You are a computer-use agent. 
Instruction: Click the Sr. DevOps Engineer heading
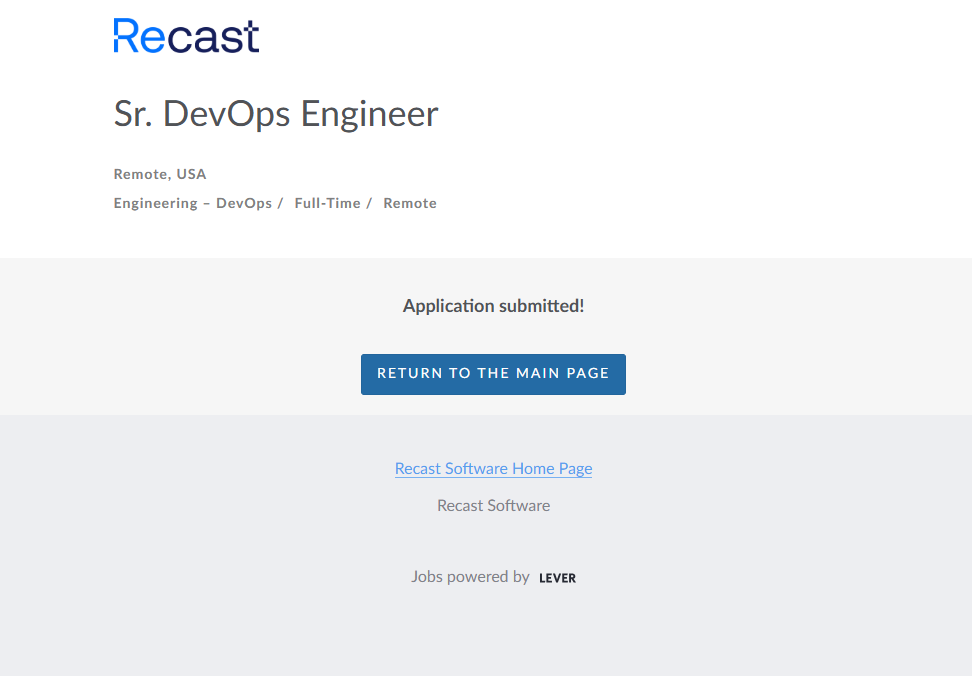click(276, 114)
